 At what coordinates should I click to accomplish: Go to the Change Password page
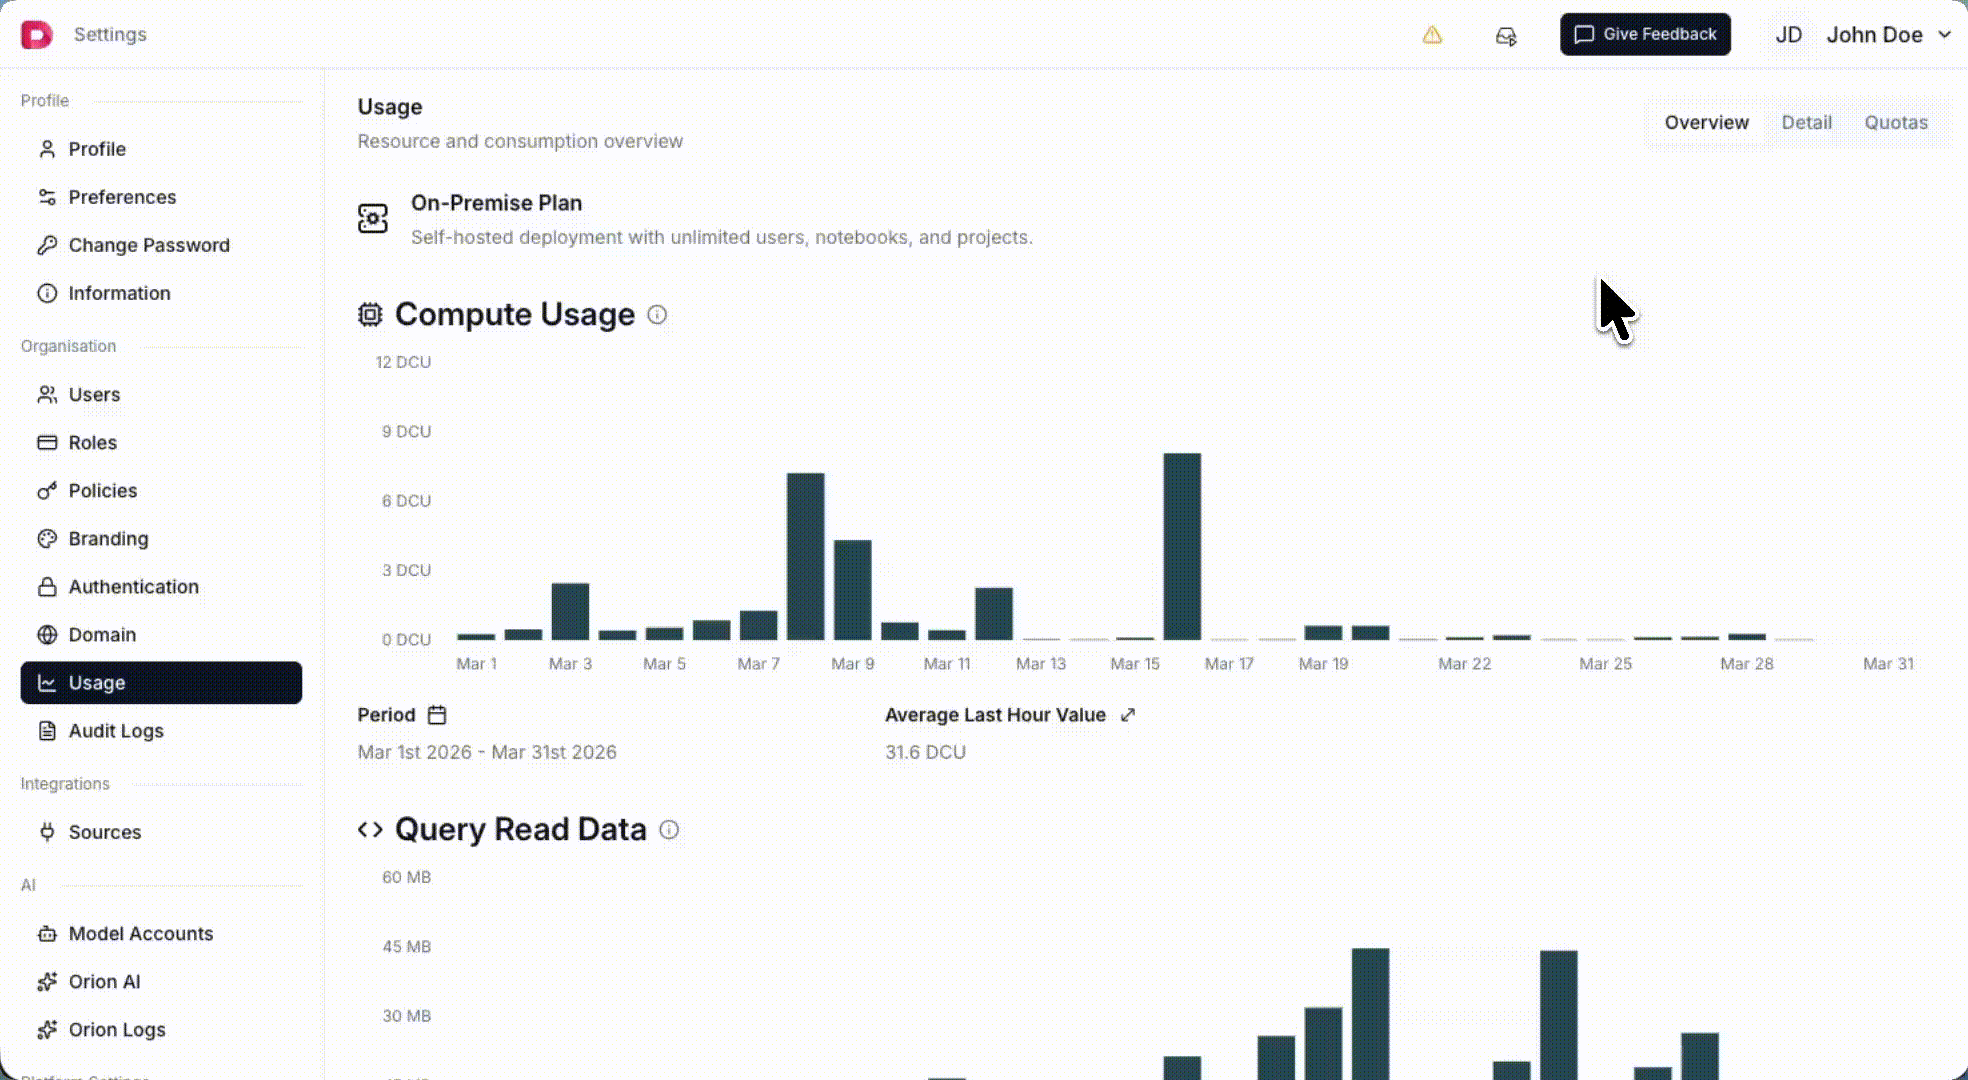pyautogui.click(x=149, y=245)
